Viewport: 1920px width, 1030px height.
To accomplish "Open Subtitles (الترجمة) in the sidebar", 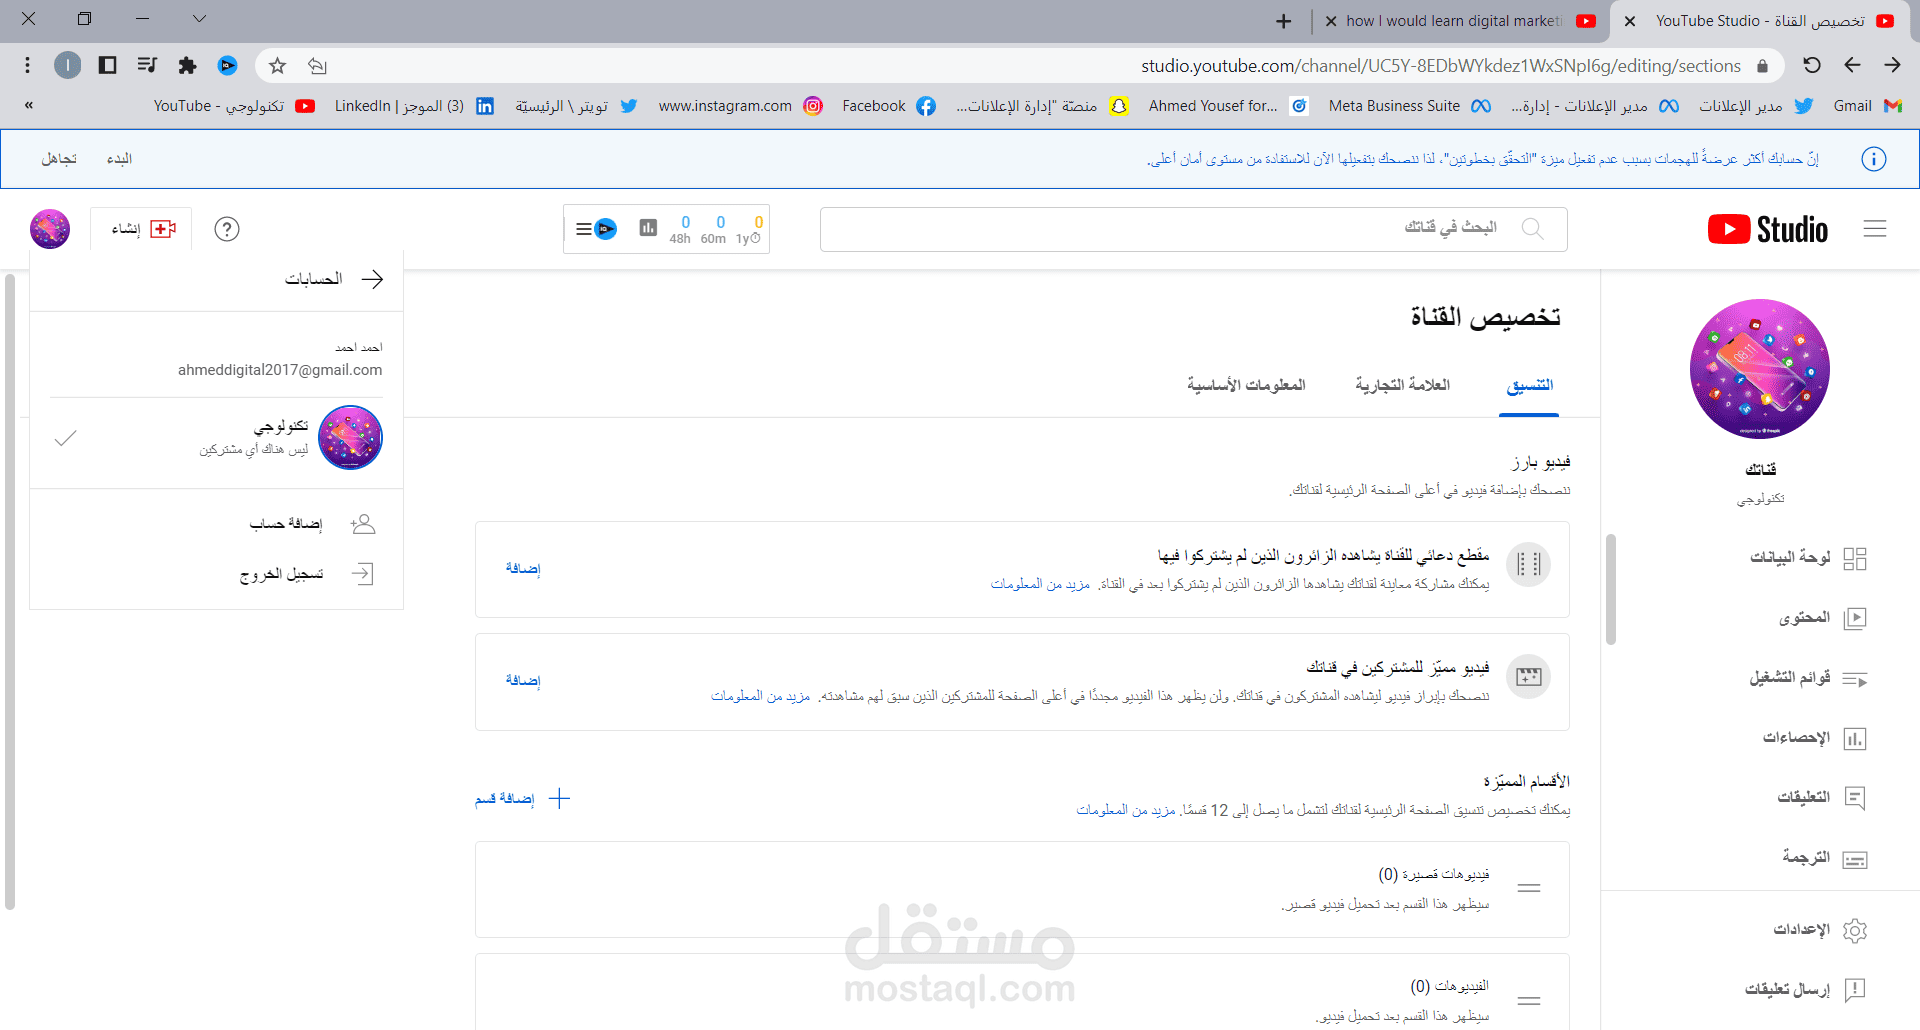I will [1854, 859].
